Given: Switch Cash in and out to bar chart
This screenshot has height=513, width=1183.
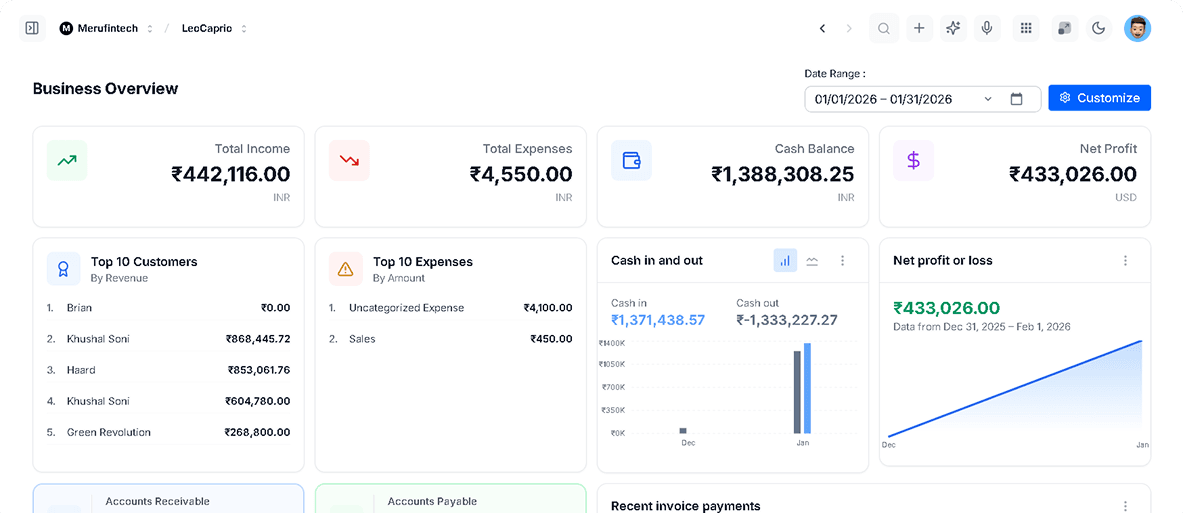Looking at the screenshot, I should tap(785, 260).
